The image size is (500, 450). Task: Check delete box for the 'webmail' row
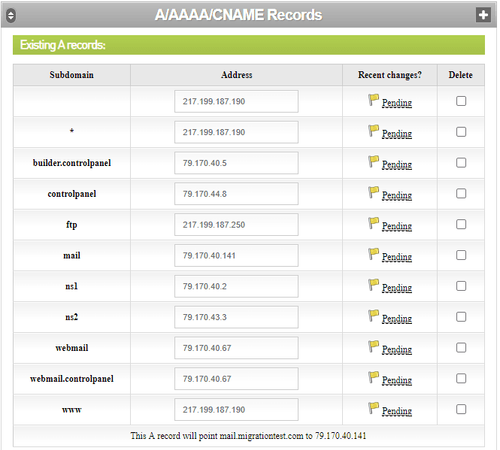[x=461, y=348]
